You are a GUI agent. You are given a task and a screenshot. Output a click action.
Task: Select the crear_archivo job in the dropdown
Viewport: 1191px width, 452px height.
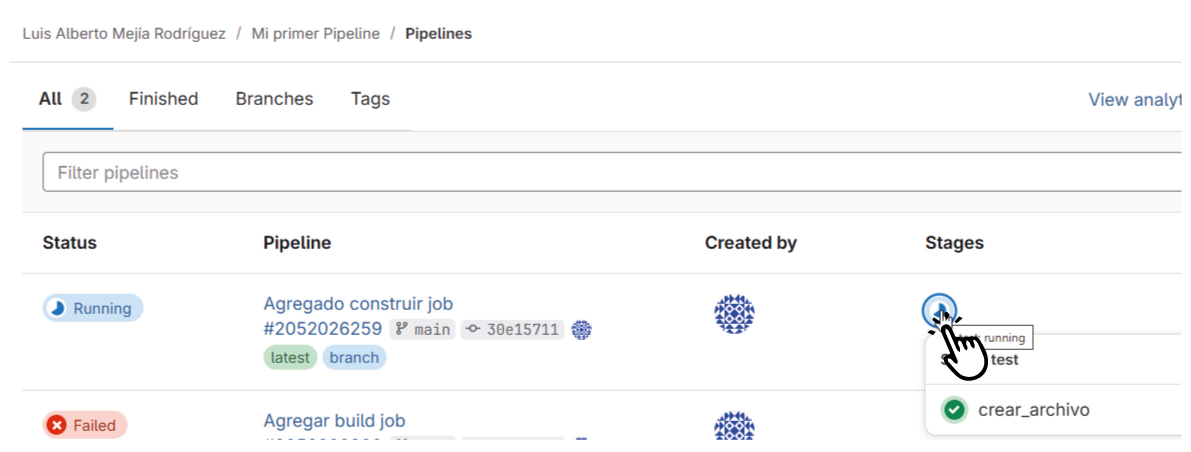pyautogui.click(x=1033, y=410)
